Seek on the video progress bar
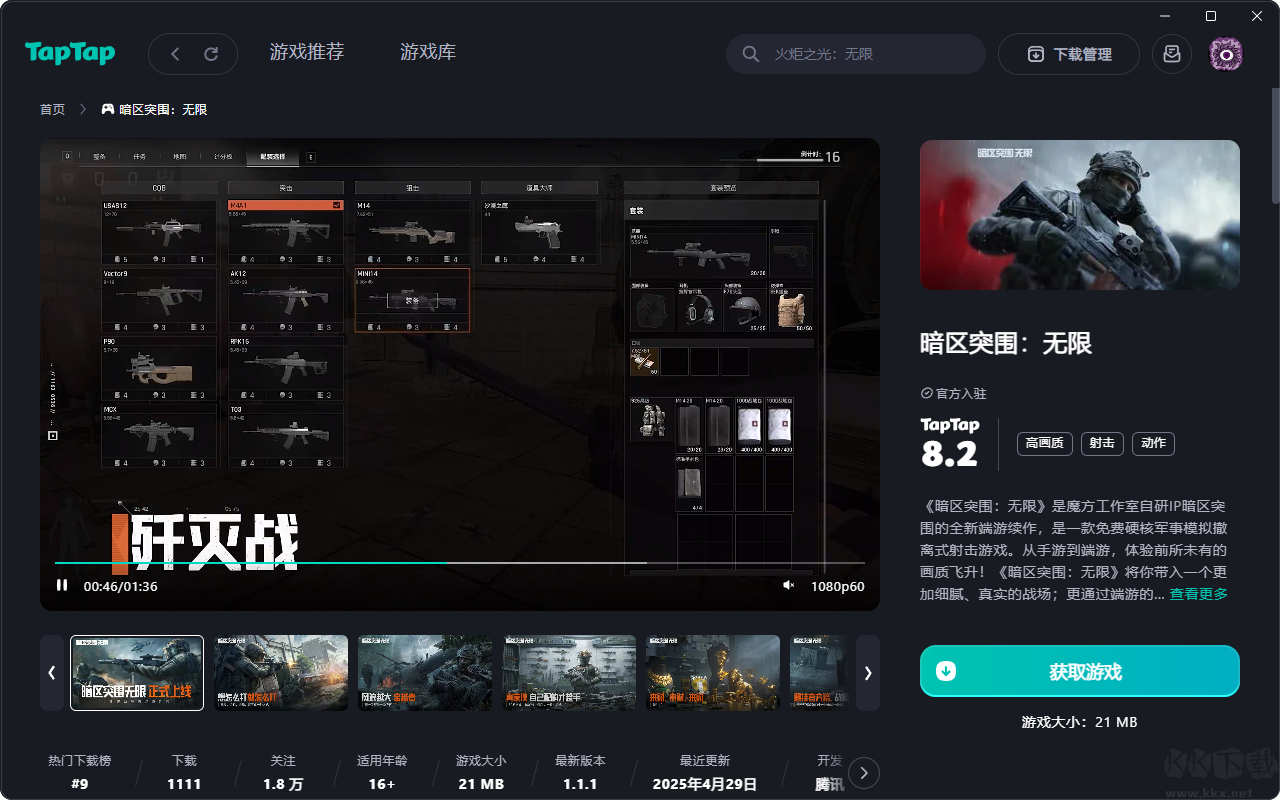 click(459, 563)
